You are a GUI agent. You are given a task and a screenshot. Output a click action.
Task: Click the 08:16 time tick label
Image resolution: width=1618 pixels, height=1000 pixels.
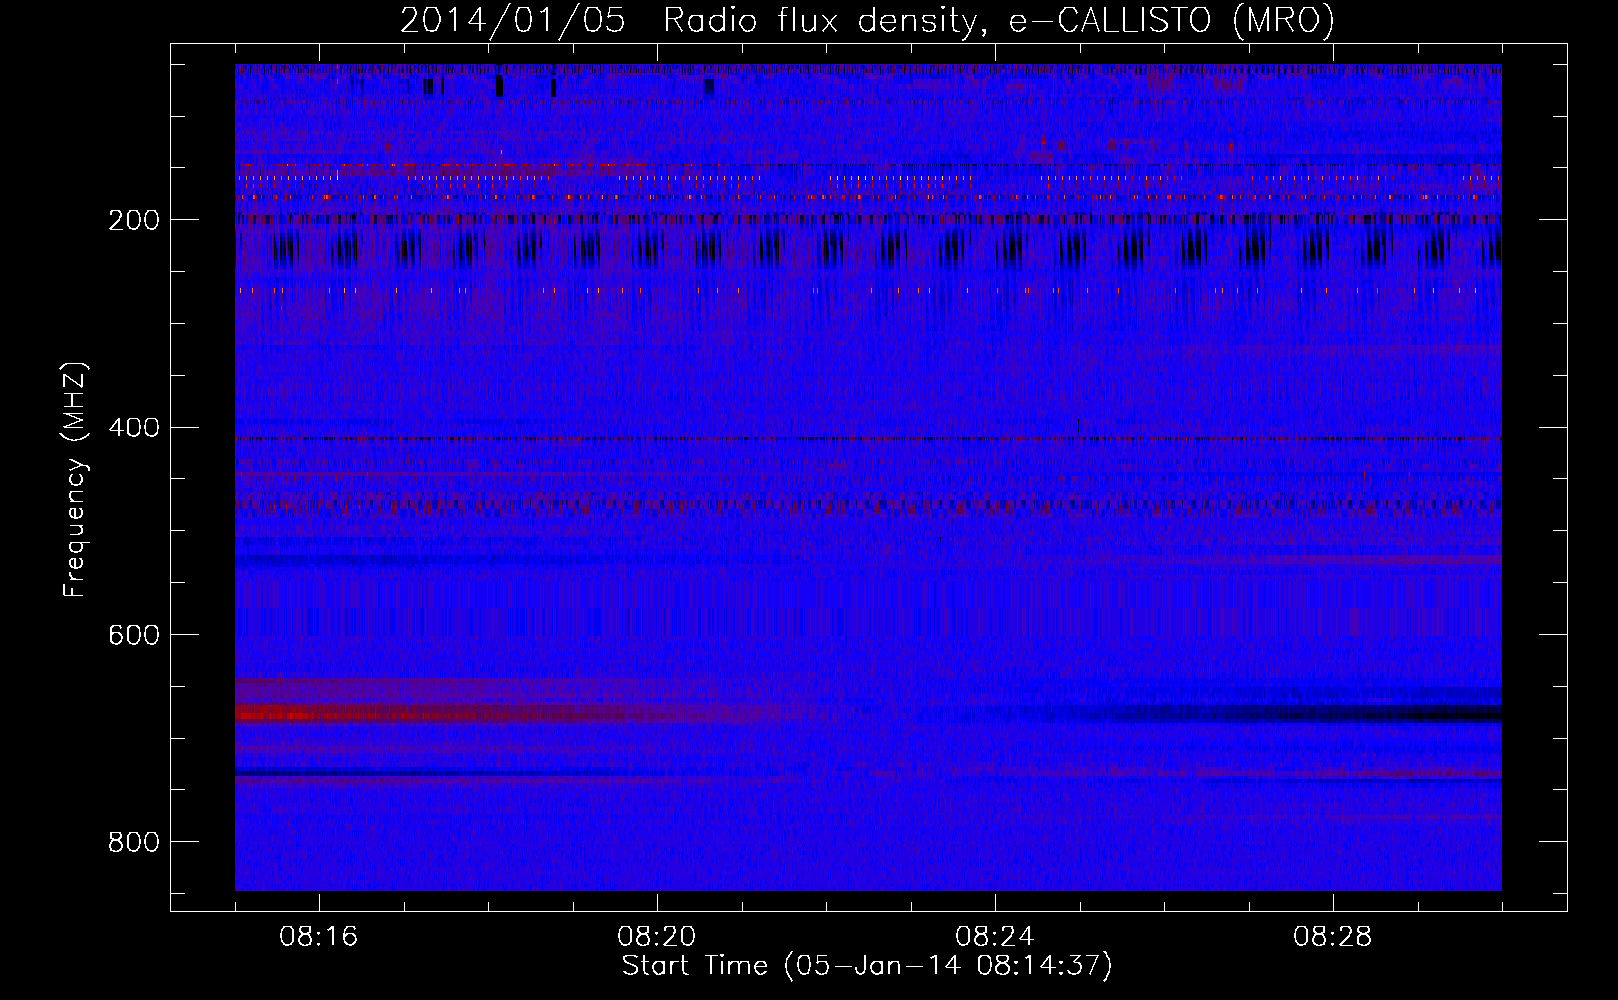tap(319, 937)
